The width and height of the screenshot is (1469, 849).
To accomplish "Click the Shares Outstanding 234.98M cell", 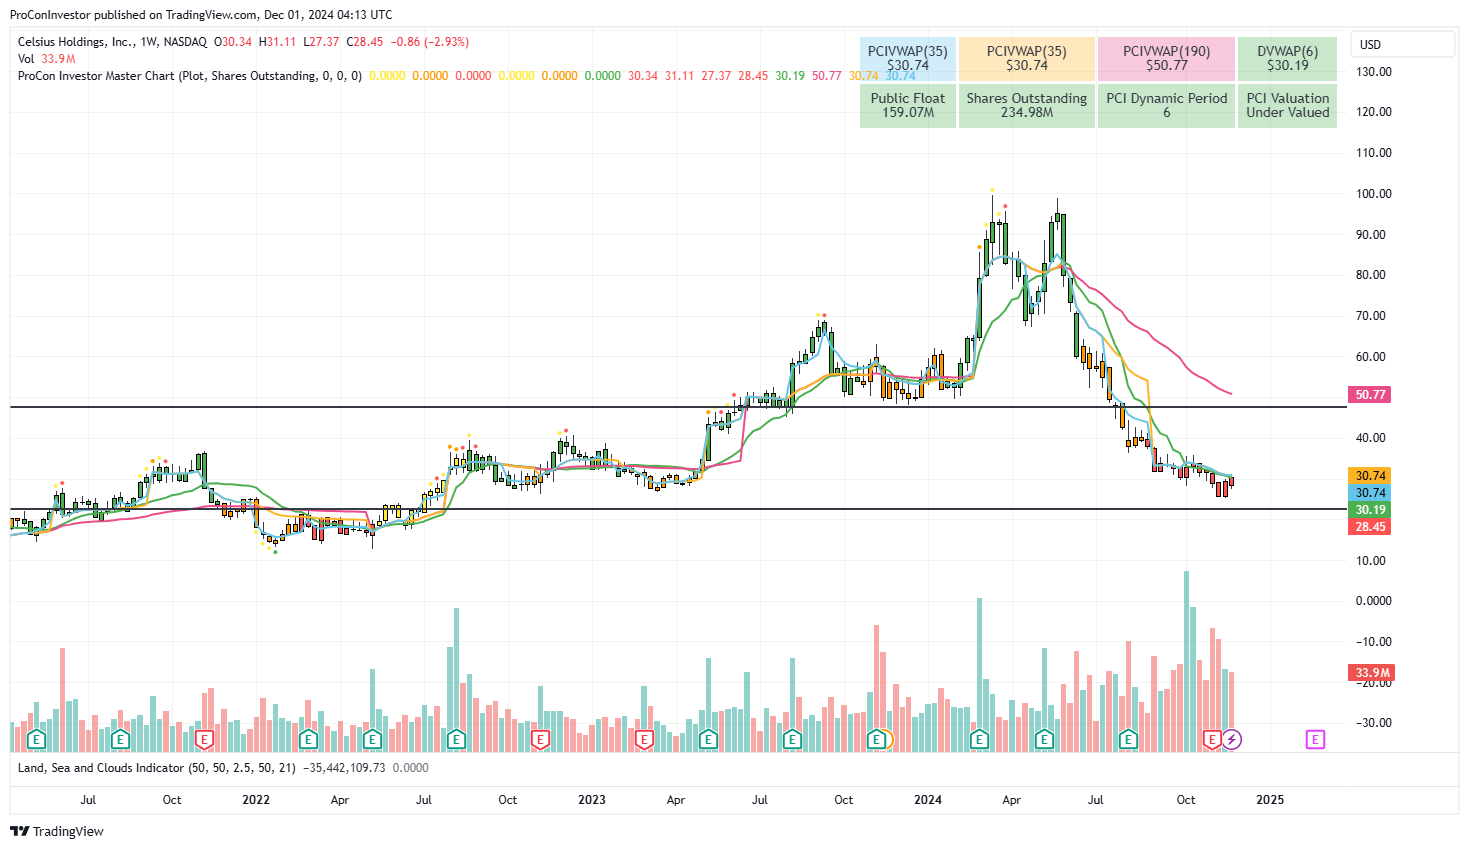I will 1027,106.
